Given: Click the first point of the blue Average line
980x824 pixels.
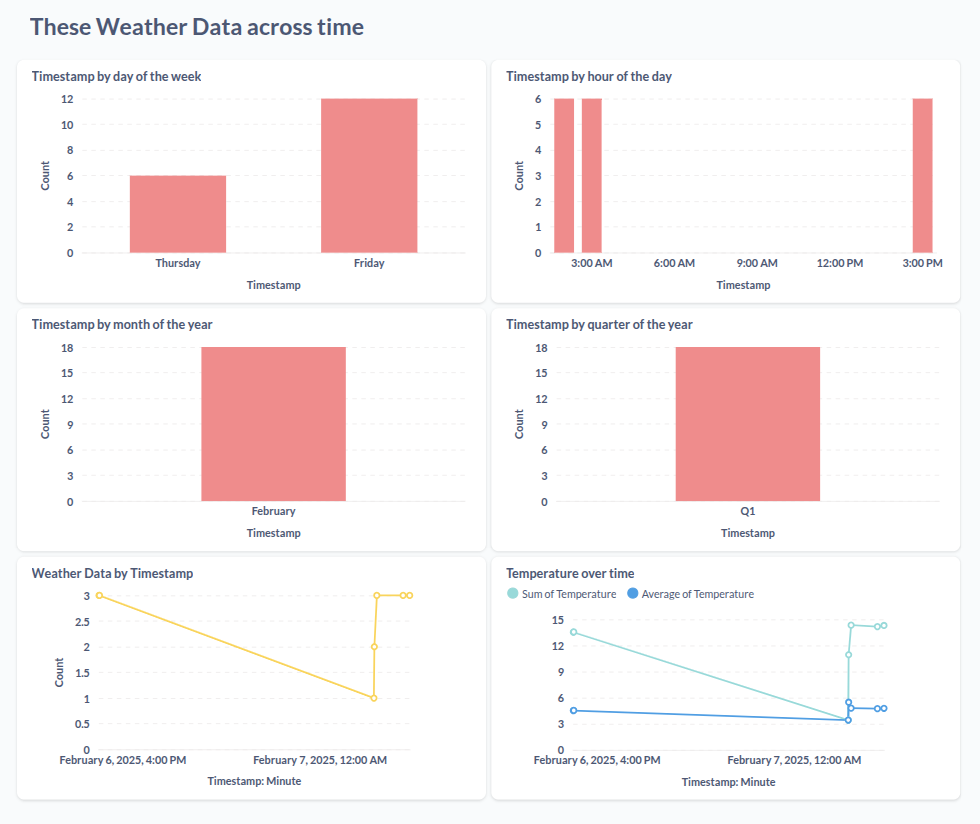Looking at the screenshot, I should point(573,710).
